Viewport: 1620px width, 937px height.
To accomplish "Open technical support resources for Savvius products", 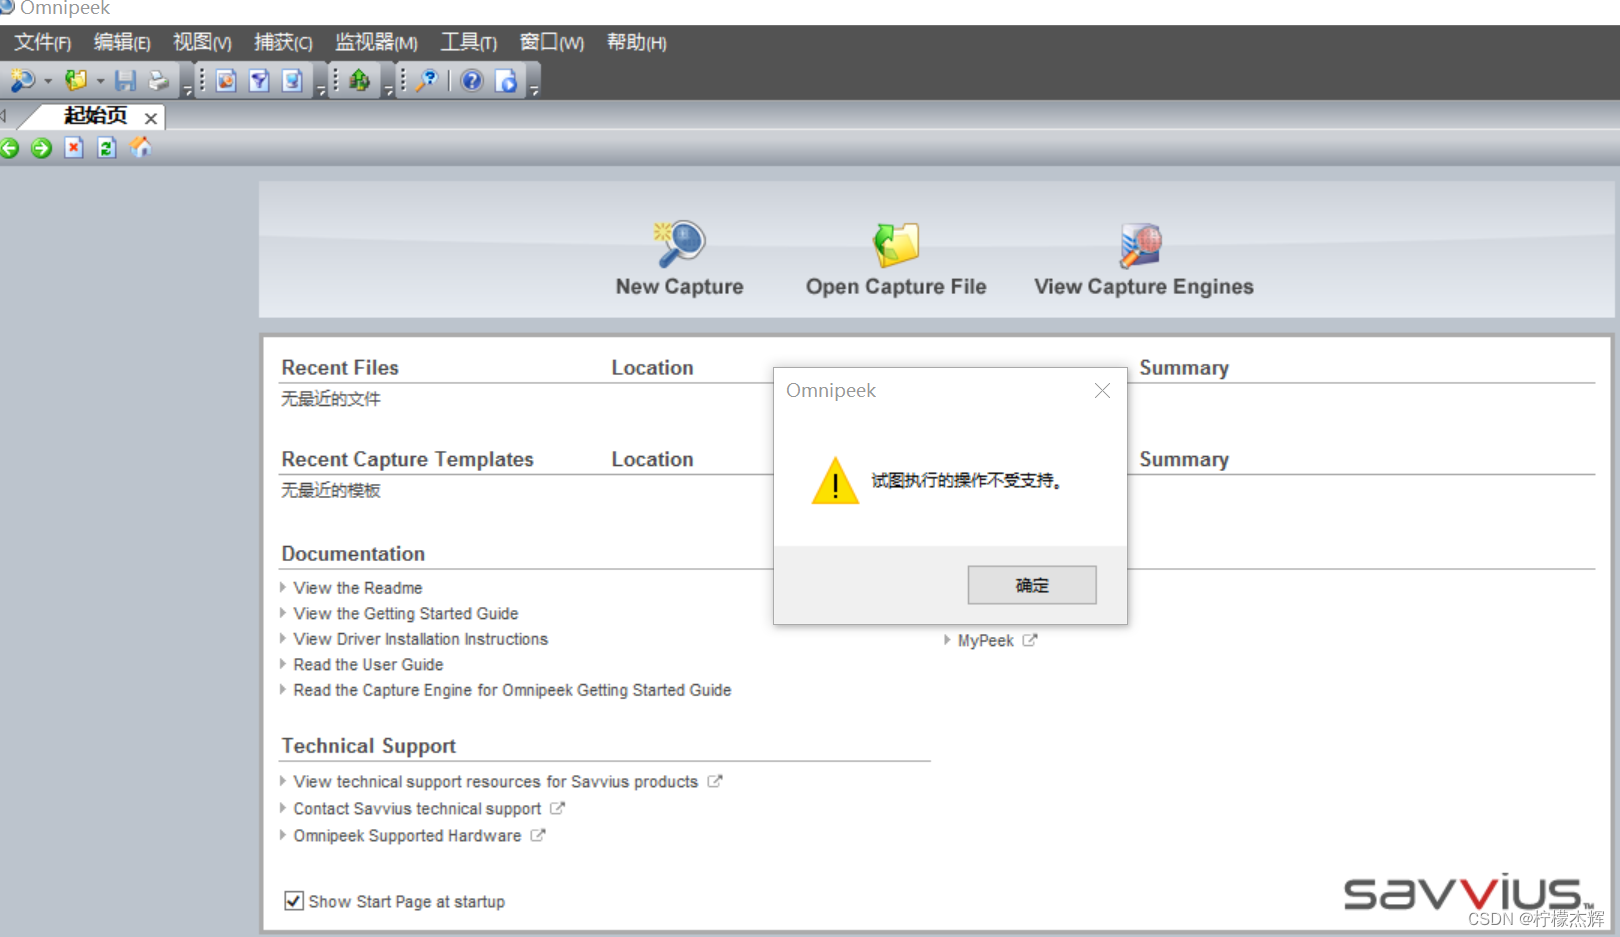I will [x=496, y=782].
